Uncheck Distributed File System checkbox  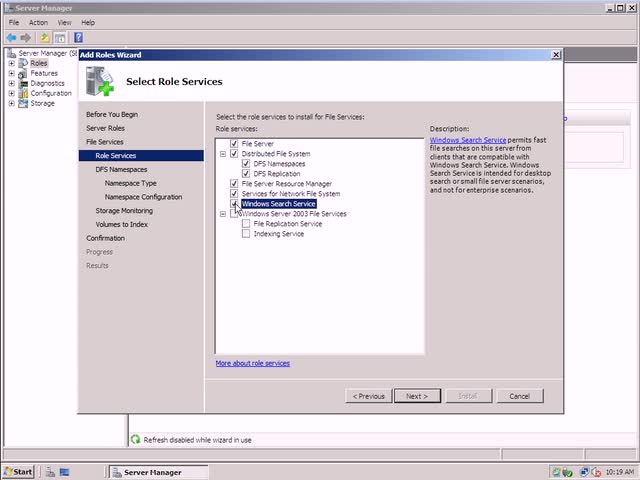coord(234,153)
